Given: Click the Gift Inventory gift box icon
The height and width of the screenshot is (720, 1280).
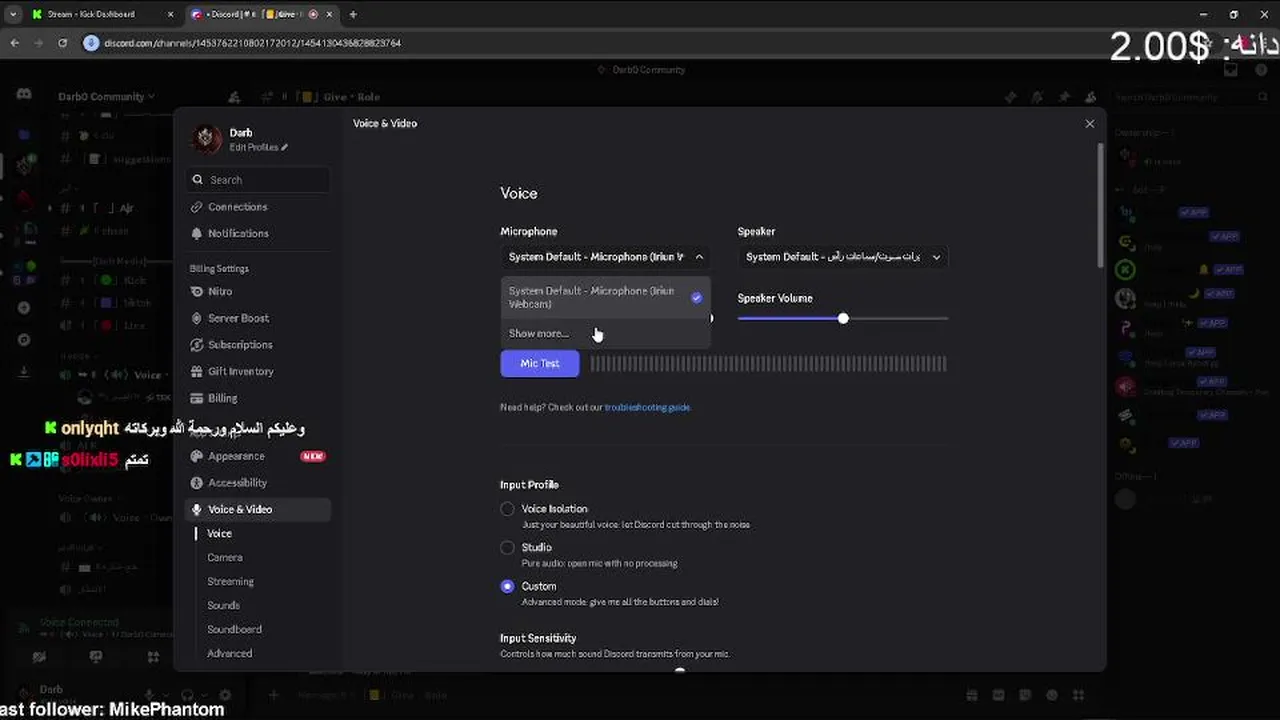Looking at the screenshot, I should pyautogui.click(x=197, y=371).
